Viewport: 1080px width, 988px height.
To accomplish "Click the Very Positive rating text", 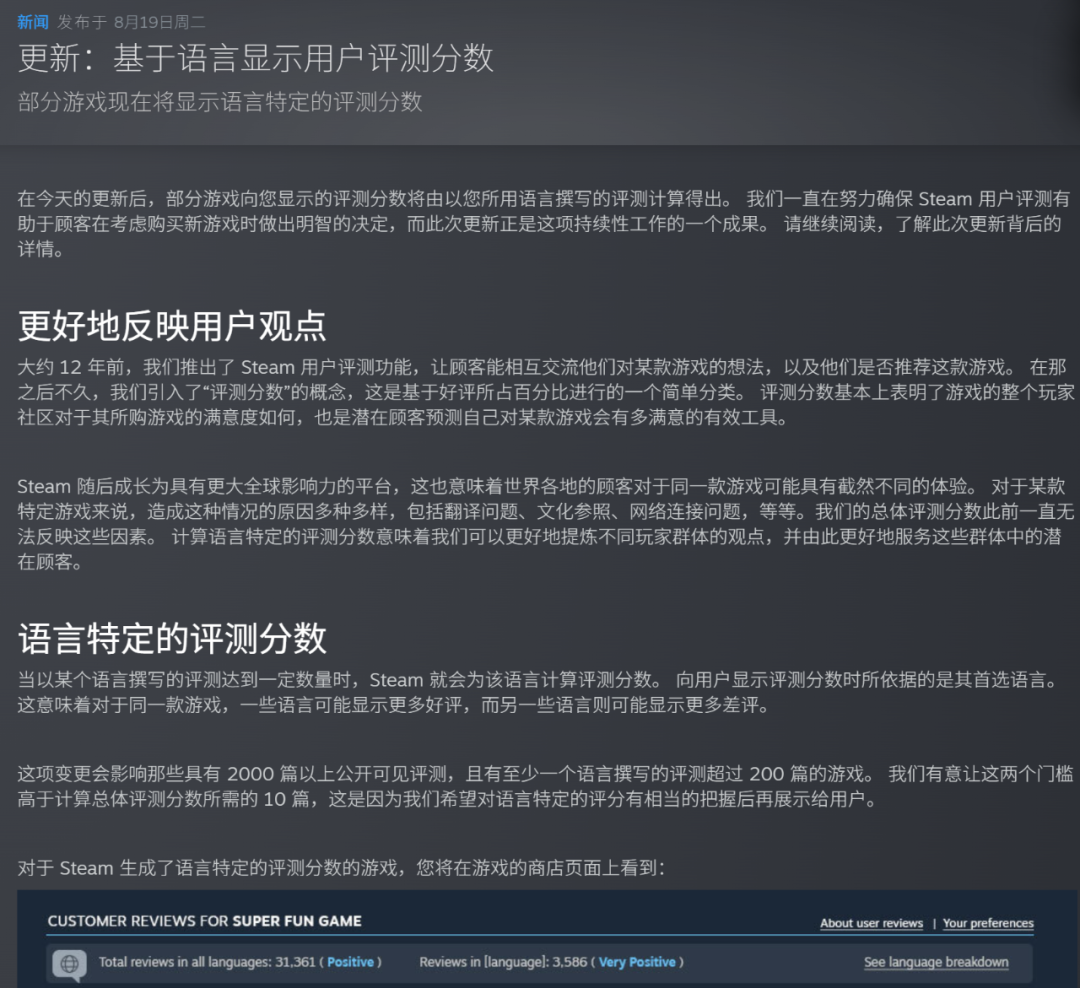I will (x=637, y=962).
